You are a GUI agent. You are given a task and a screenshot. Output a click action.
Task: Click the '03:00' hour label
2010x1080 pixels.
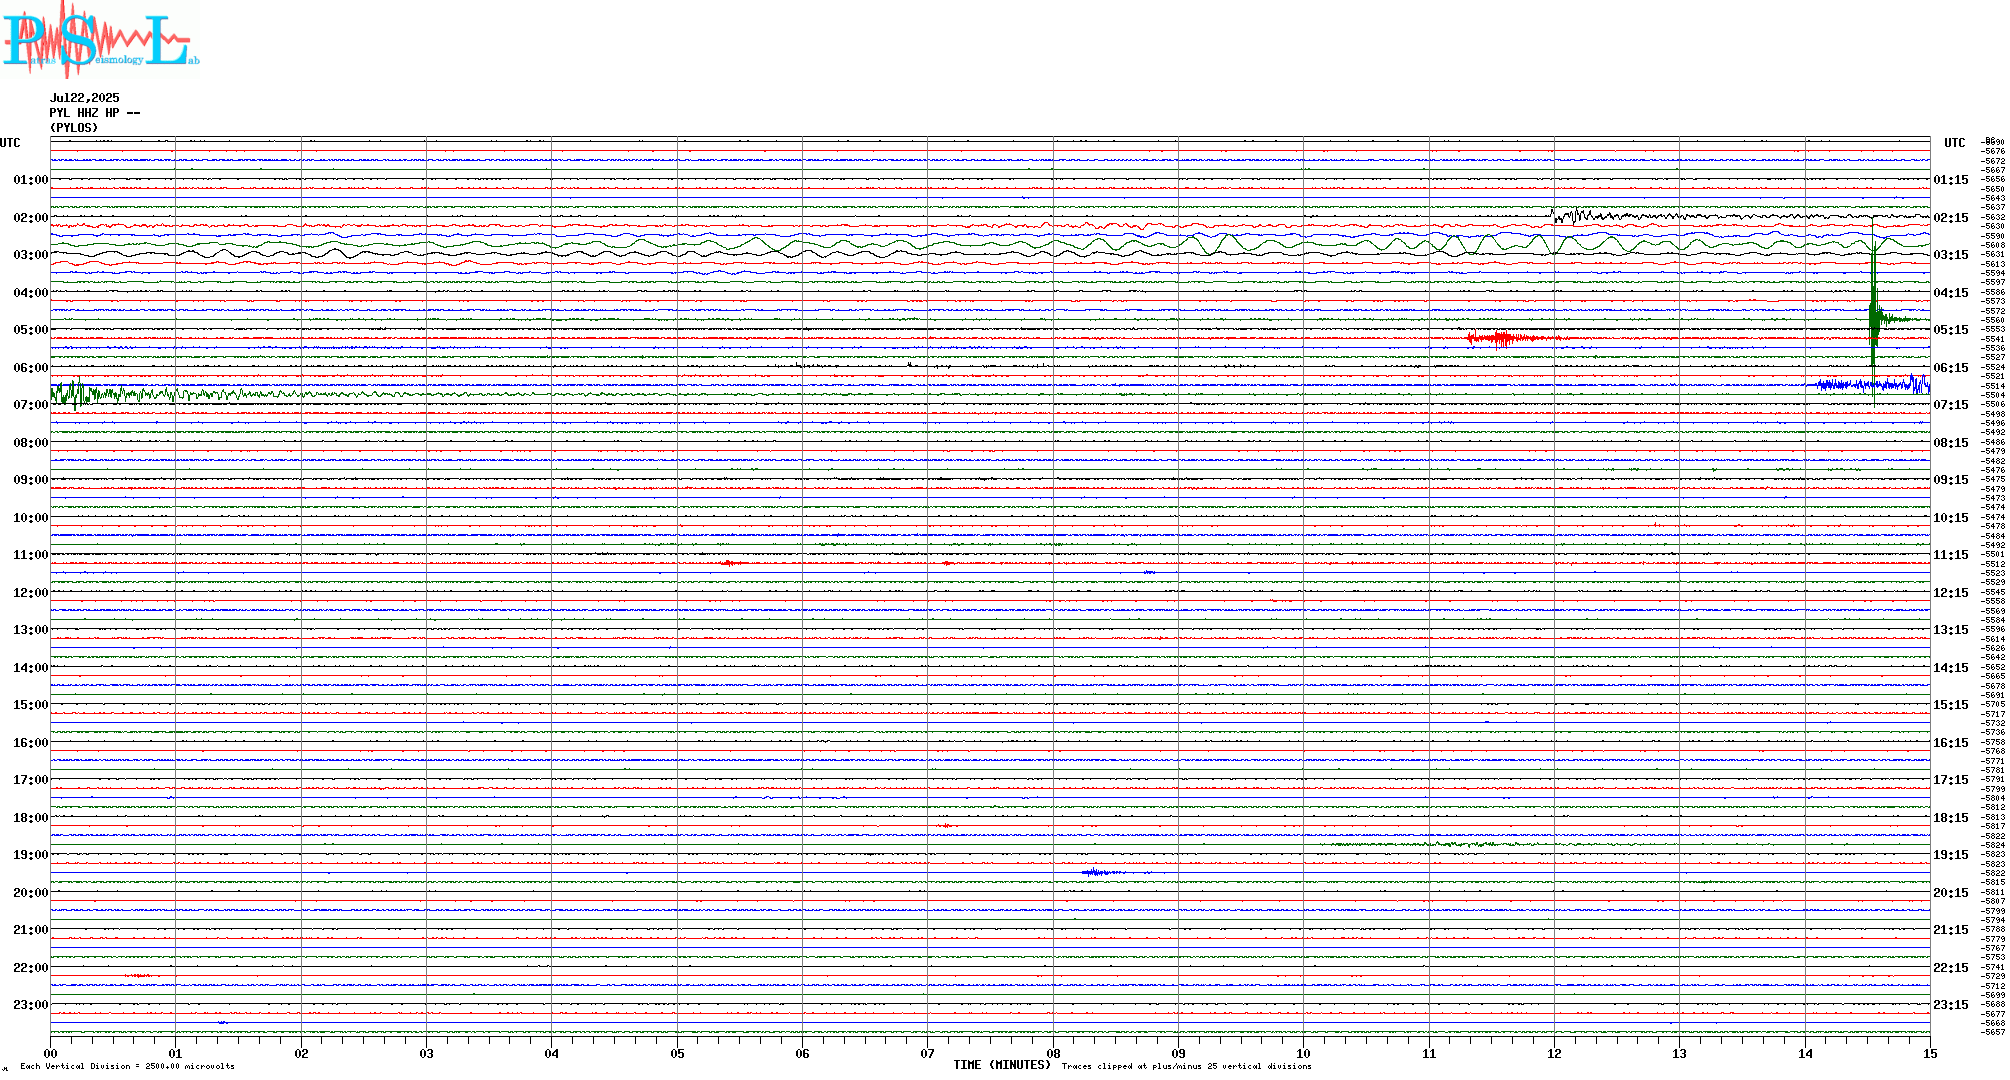[x=31, y=255]
